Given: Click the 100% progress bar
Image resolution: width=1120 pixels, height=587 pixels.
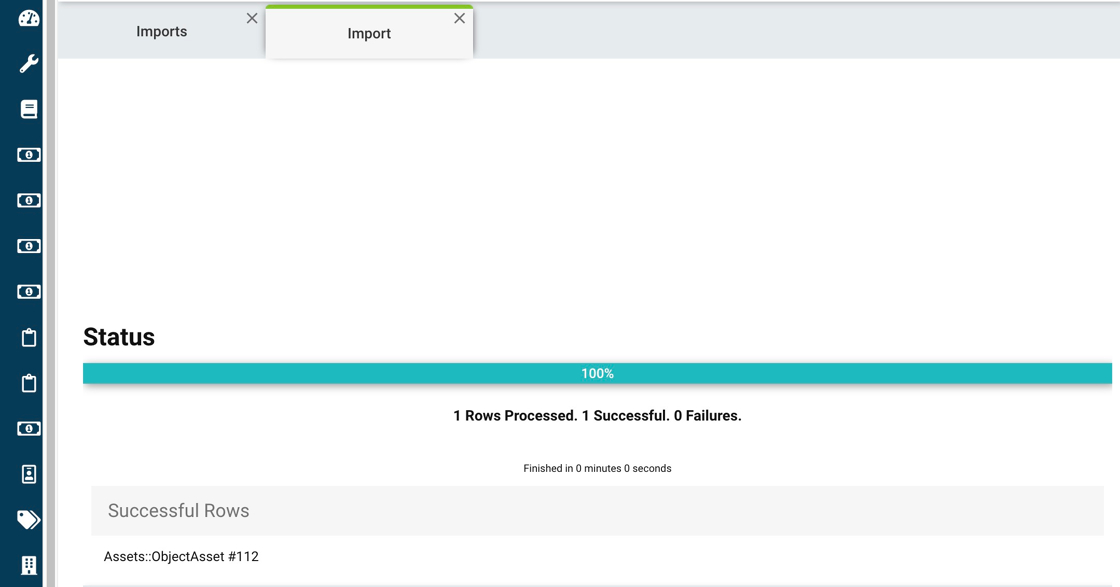Looking at the screenshot, I should [597, 374].
